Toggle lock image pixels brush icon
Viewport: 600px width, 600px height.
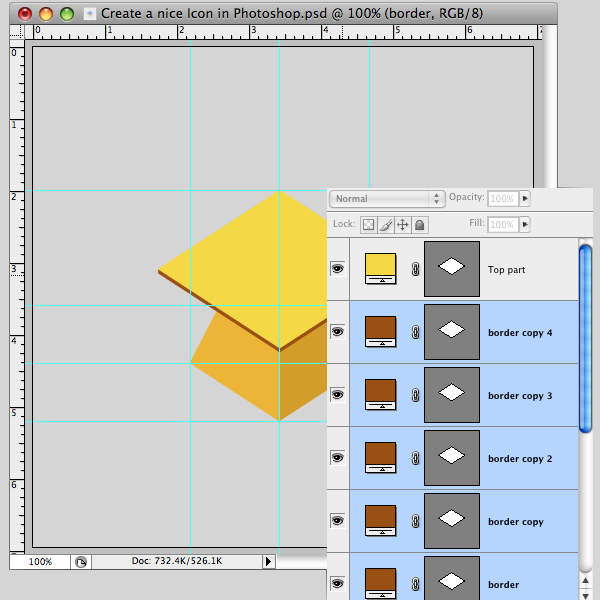386,225
